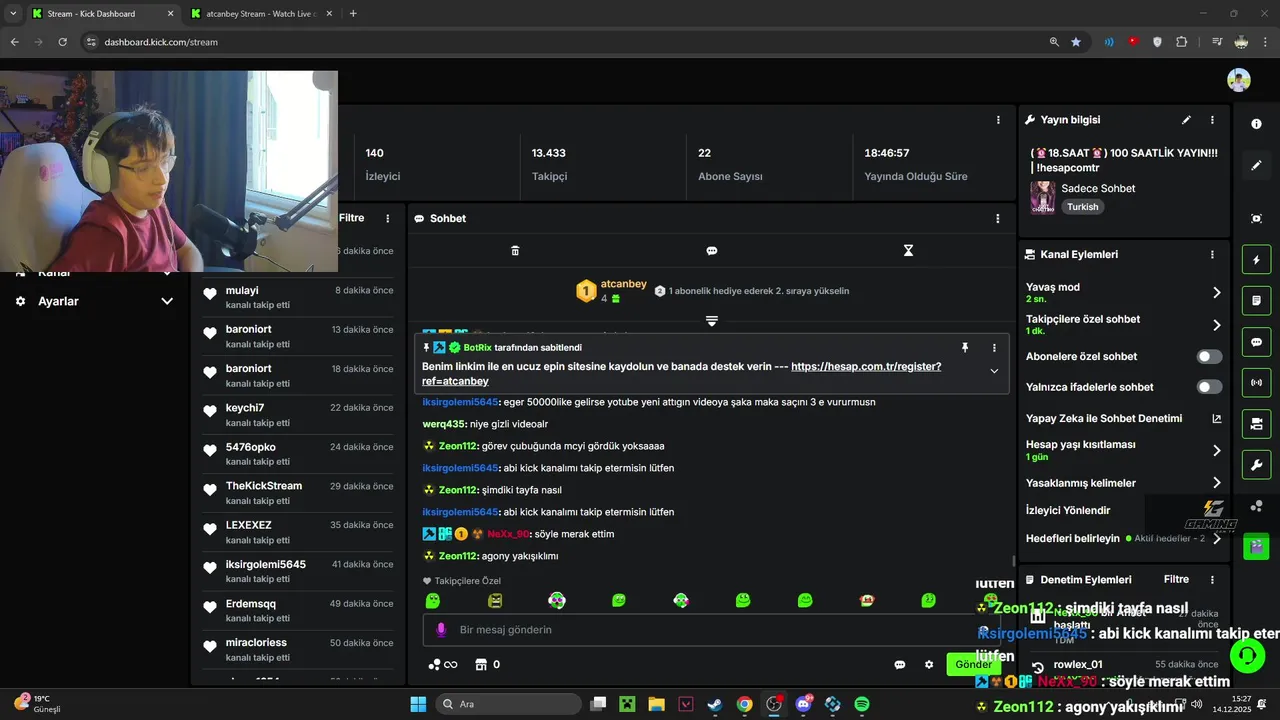Open the chat bubble icon in right sidebar
The image size is (1280, 720).
[x=1256, y=341]
